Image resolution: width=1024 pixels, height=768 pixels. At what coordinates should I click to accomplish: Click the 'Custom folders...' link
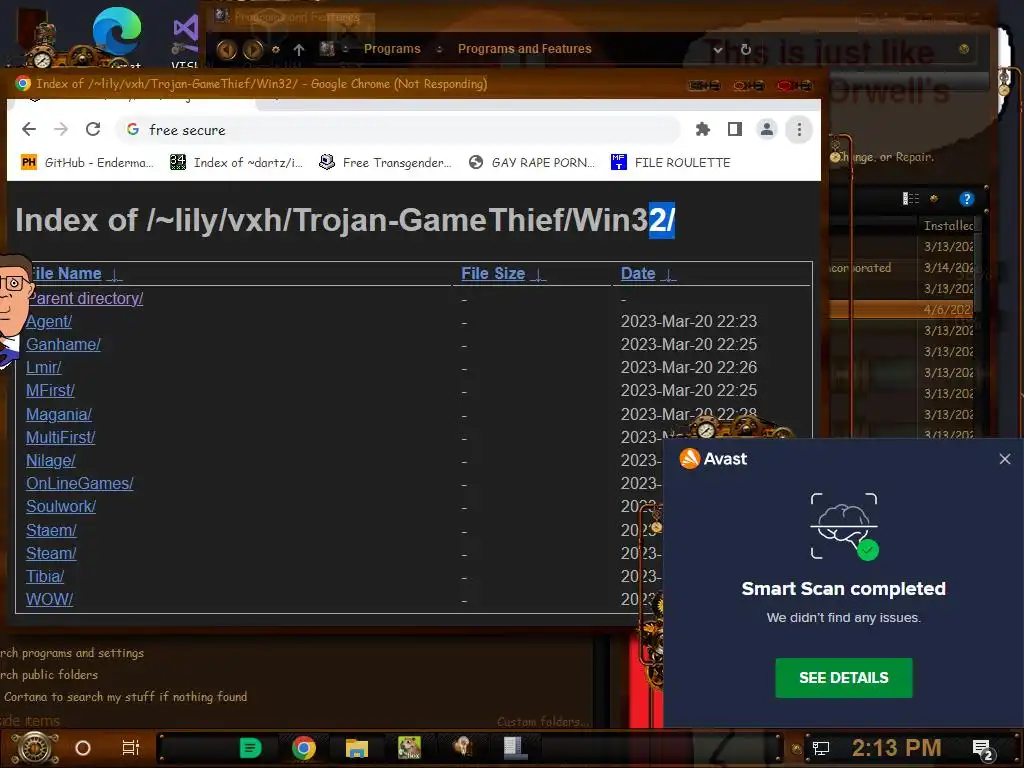(543, 722)
